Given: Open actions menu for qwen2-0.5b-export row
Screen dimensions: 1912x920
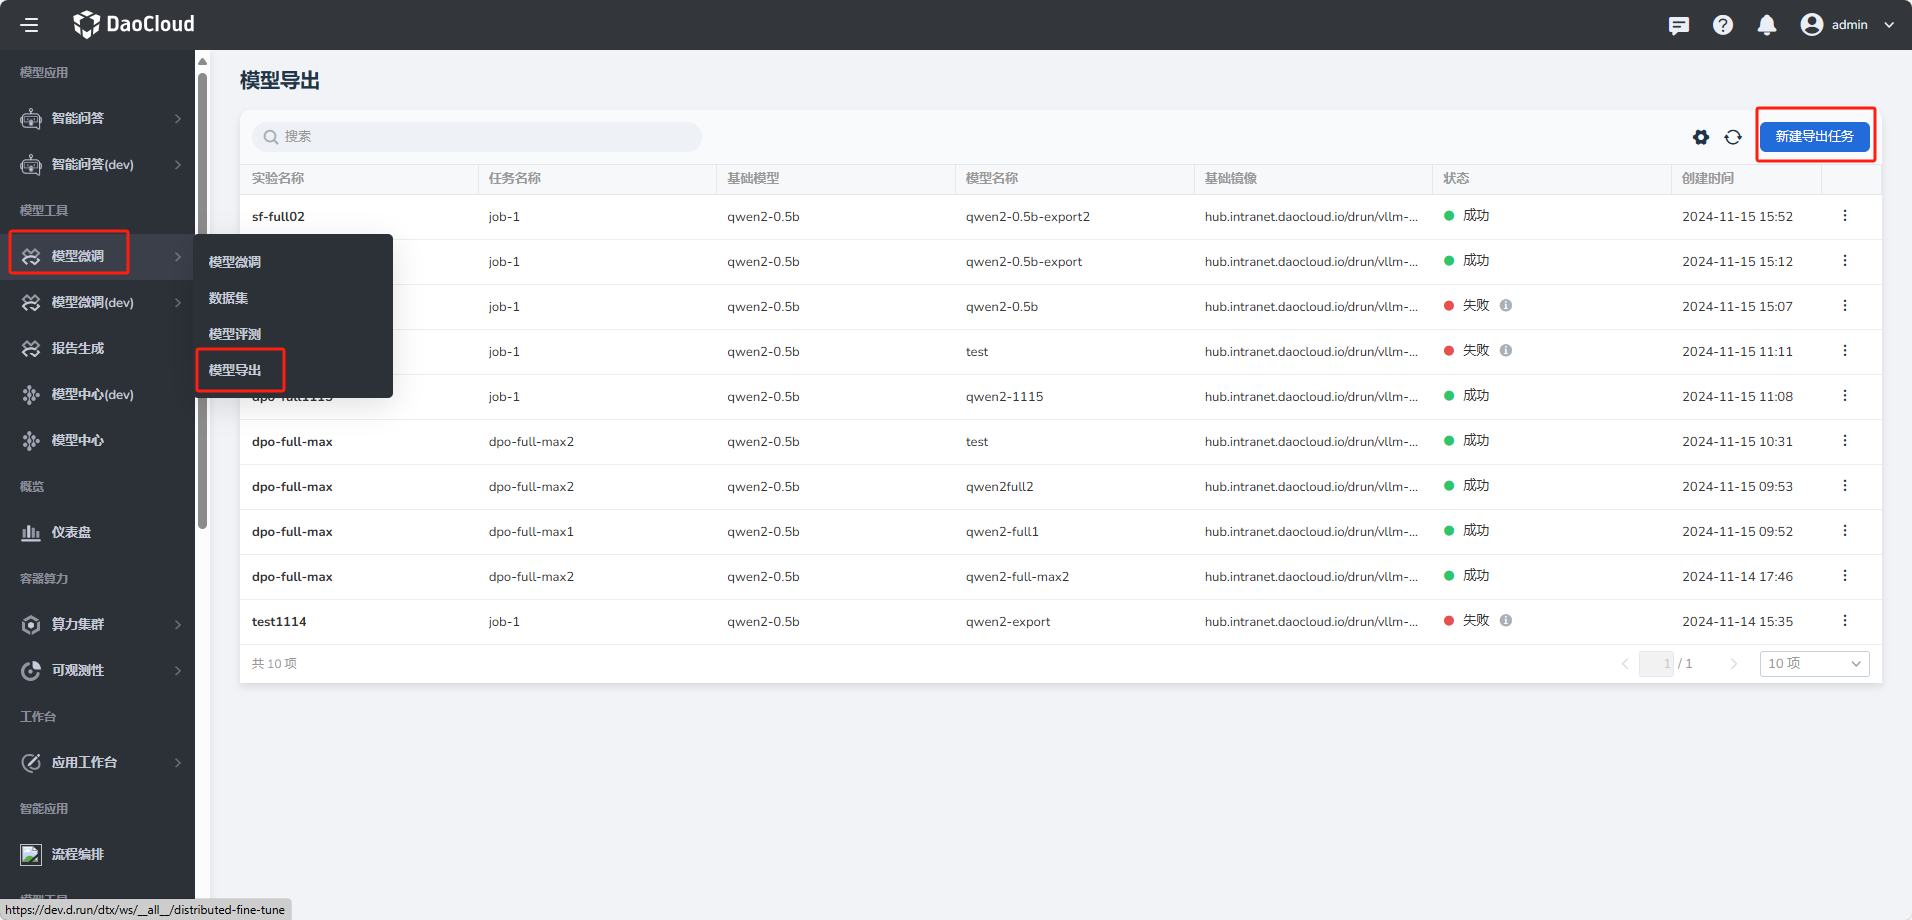Looking at the screenshot, I should click(1845, 261).
